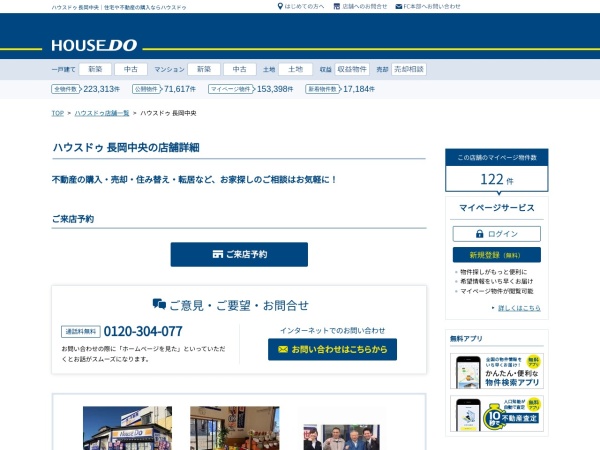This screenshot has height=450, width=600.
Task: Click the 新着物件数 17,184件 count
Action: (x=340, y=89)
